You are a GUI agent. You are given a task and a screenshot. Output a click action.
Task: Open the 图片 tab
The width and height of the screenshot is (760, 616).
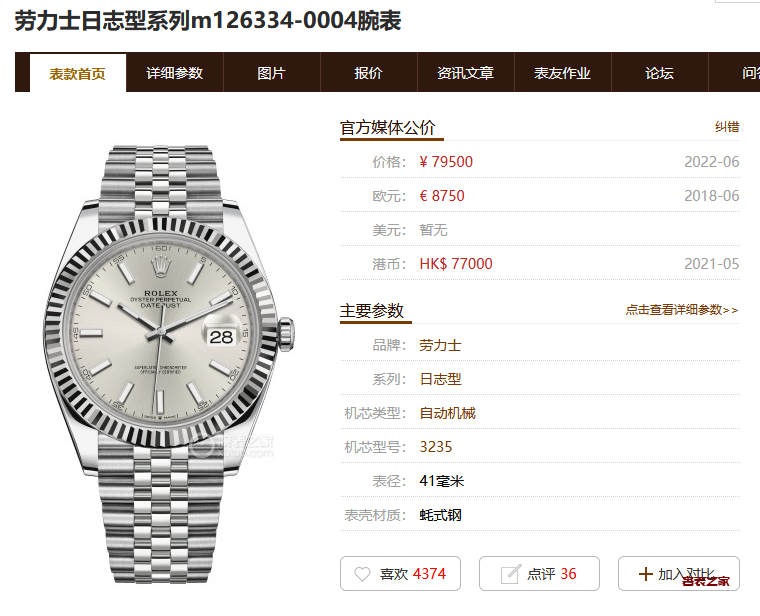coord(271,73)
